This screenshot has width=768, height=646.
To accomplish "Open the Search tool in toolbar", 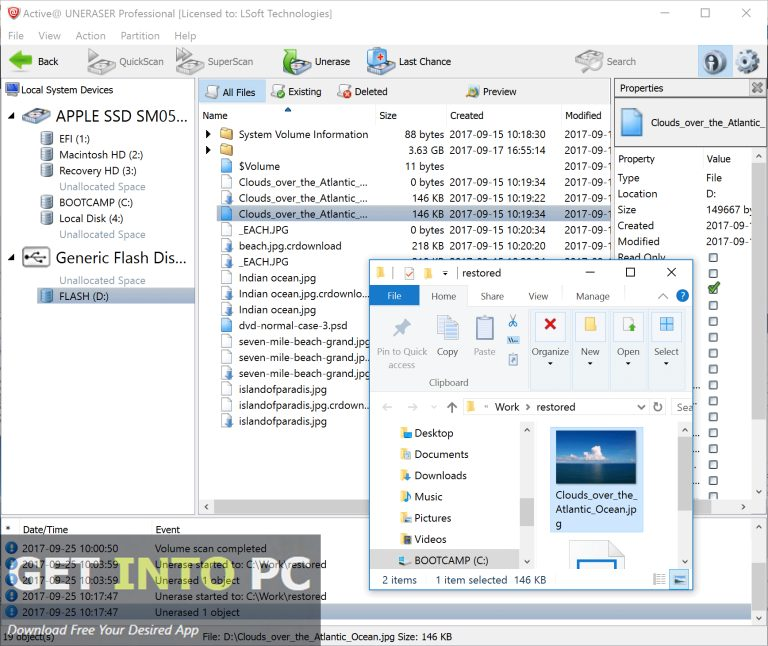I will (605, 61).
